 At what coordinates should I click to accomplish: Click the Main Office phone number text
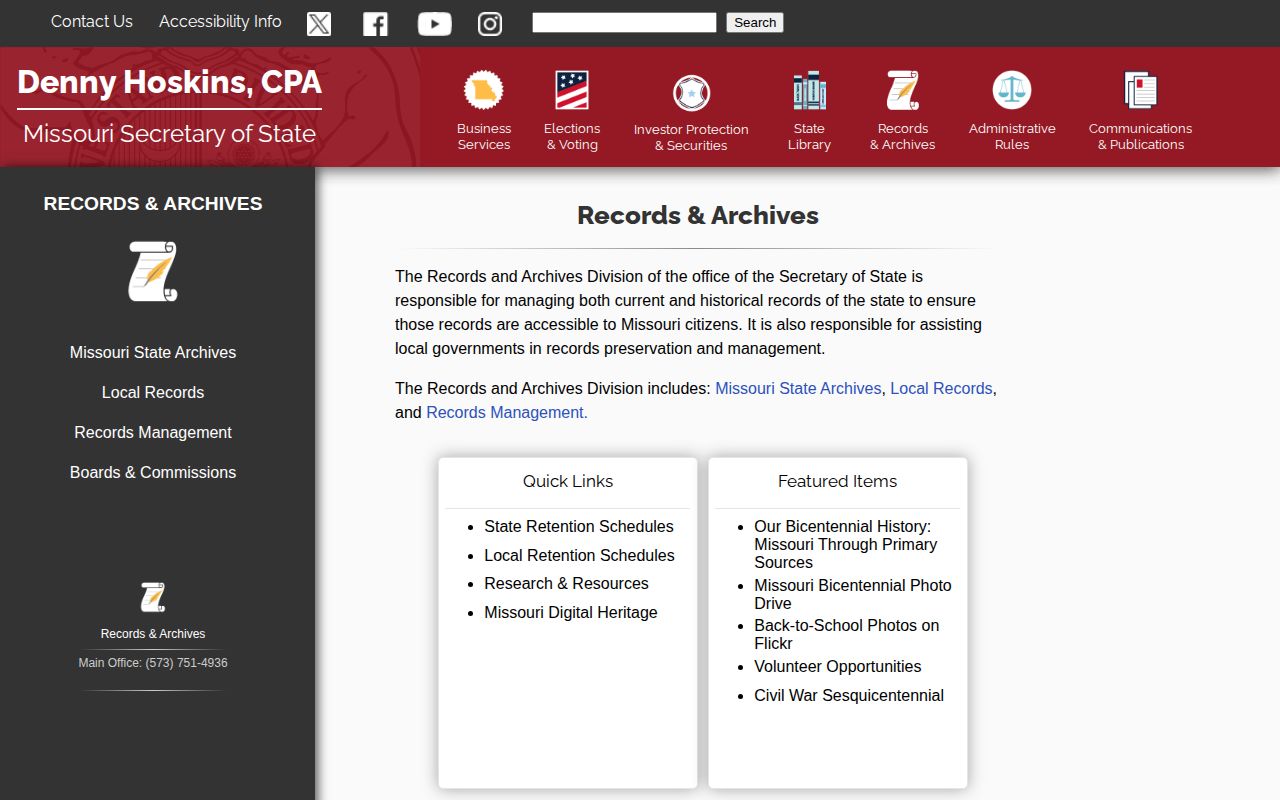[153, 663]
